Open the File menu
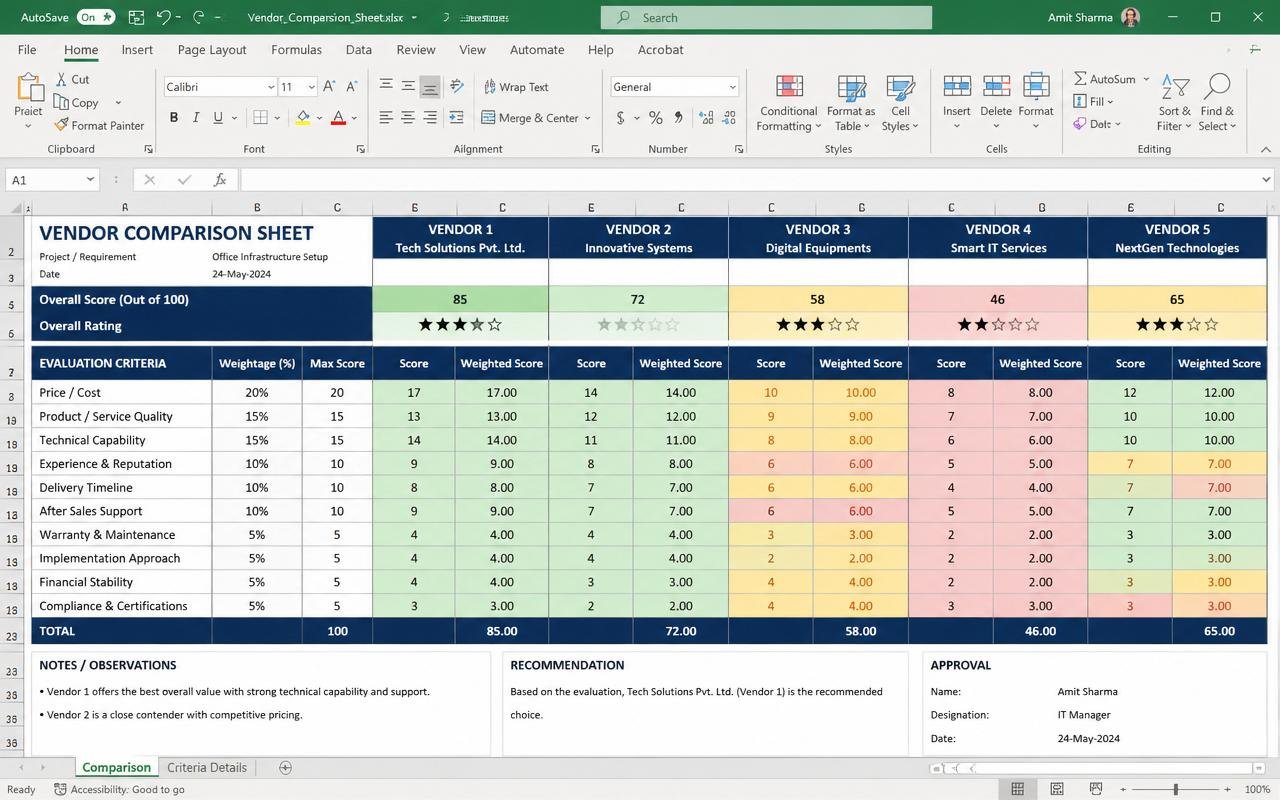The width and height of the screenshot is (1280, 800). (27, 49)
